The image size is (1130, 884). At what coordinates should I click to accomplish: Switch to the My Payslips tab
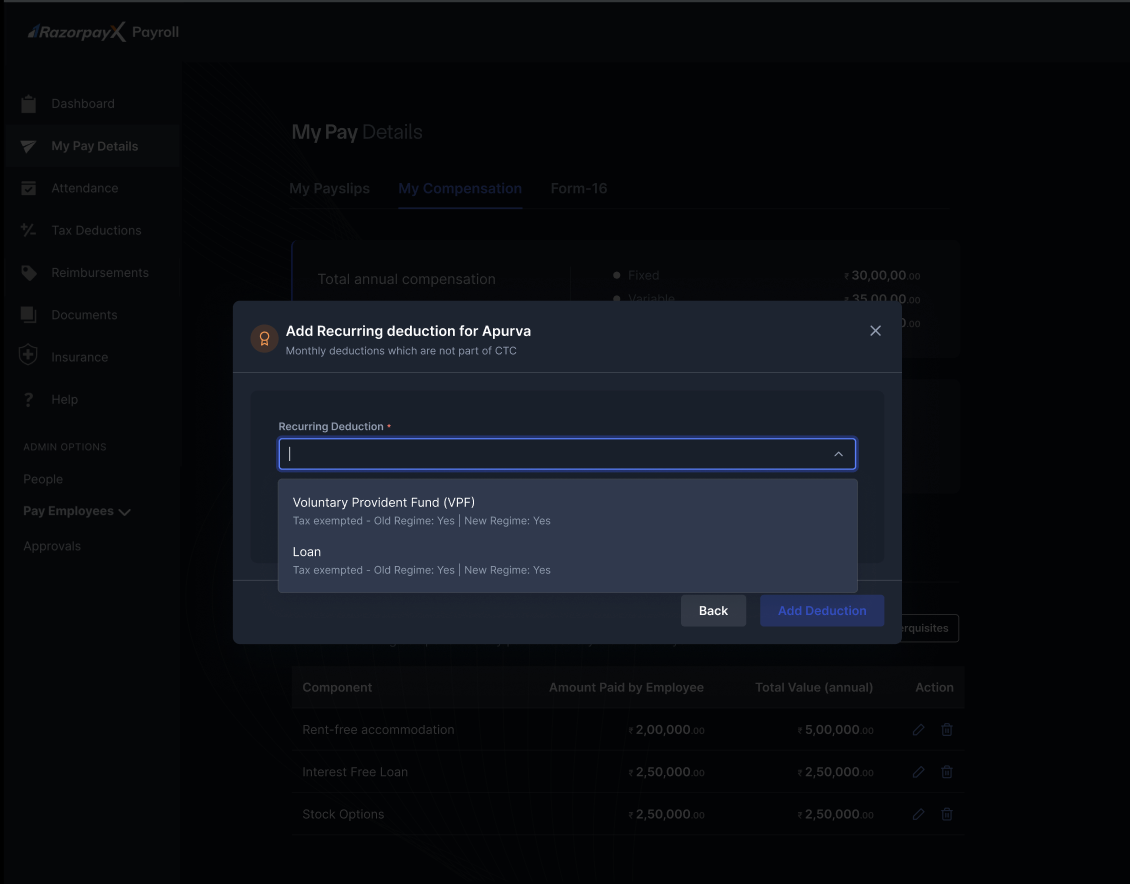click(329, 189)
